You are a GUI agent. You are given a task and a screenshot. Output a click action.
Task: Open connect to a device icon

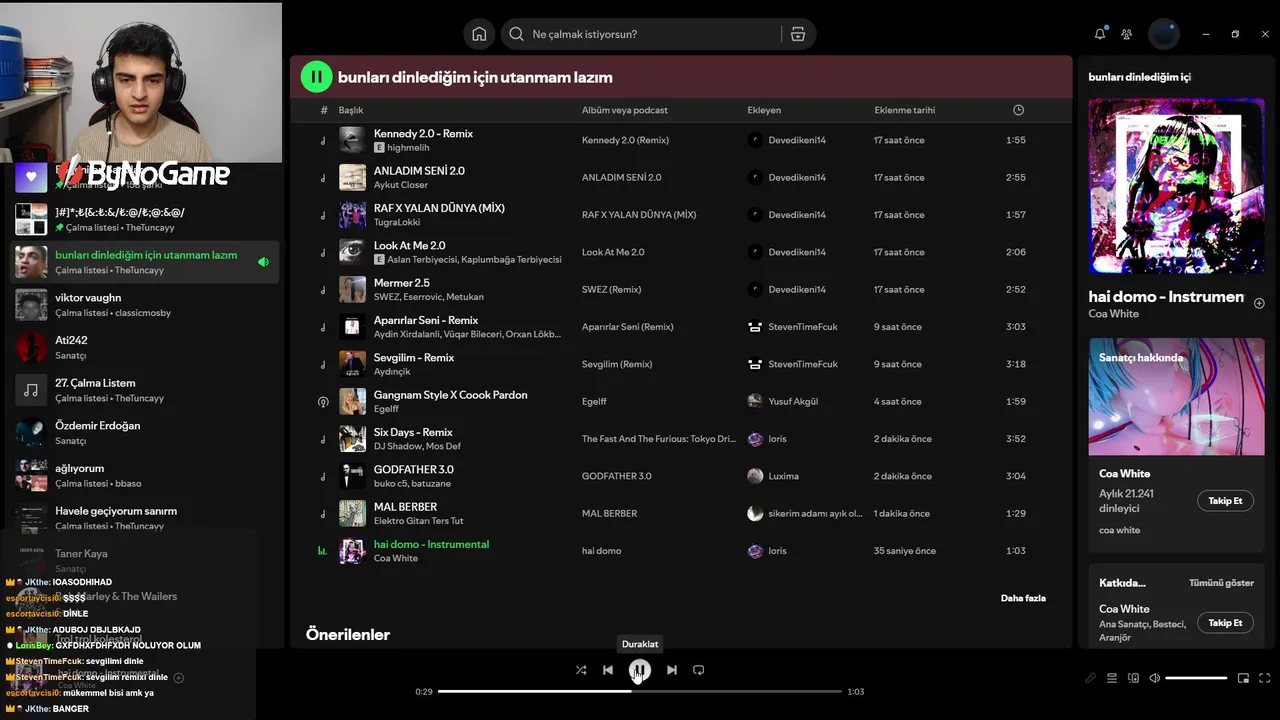pos(1133,678)
